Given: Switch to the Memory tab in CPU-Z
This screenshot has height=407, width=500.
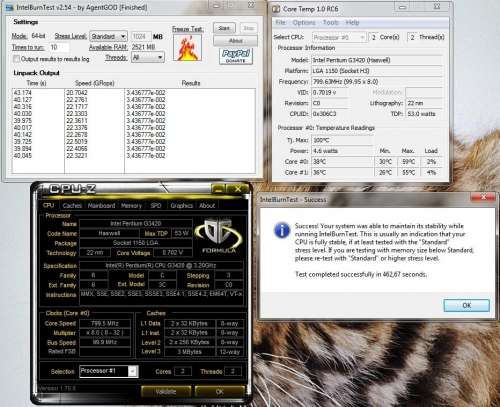Looking at the screenshot, I should (x=131, y=206).
